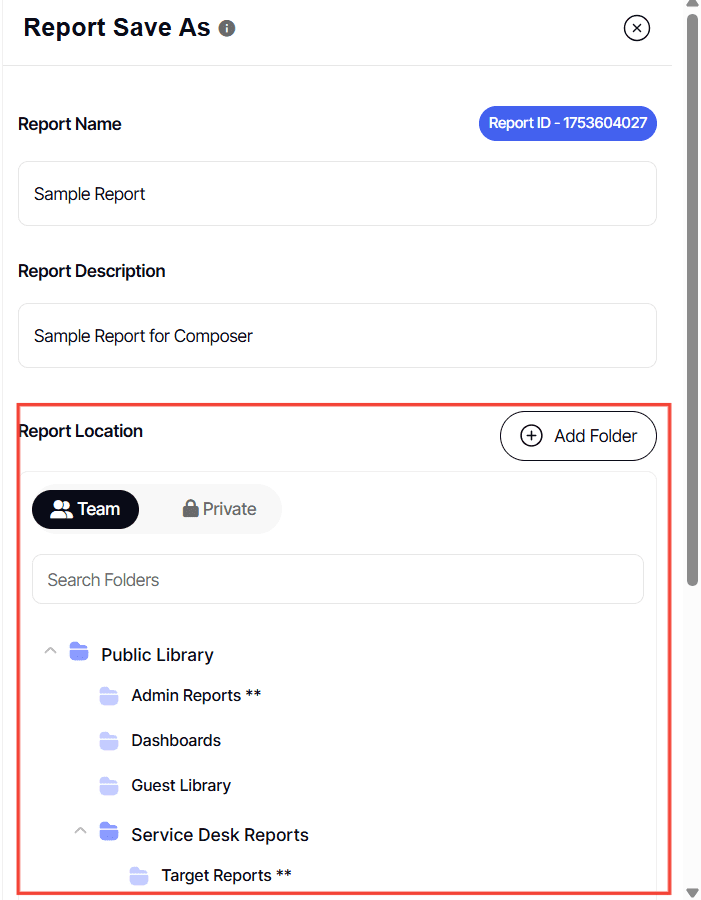Screen dimensions: 701x900
Task: Collapse the Service Desk Reports node
Action: coord(80,831)
